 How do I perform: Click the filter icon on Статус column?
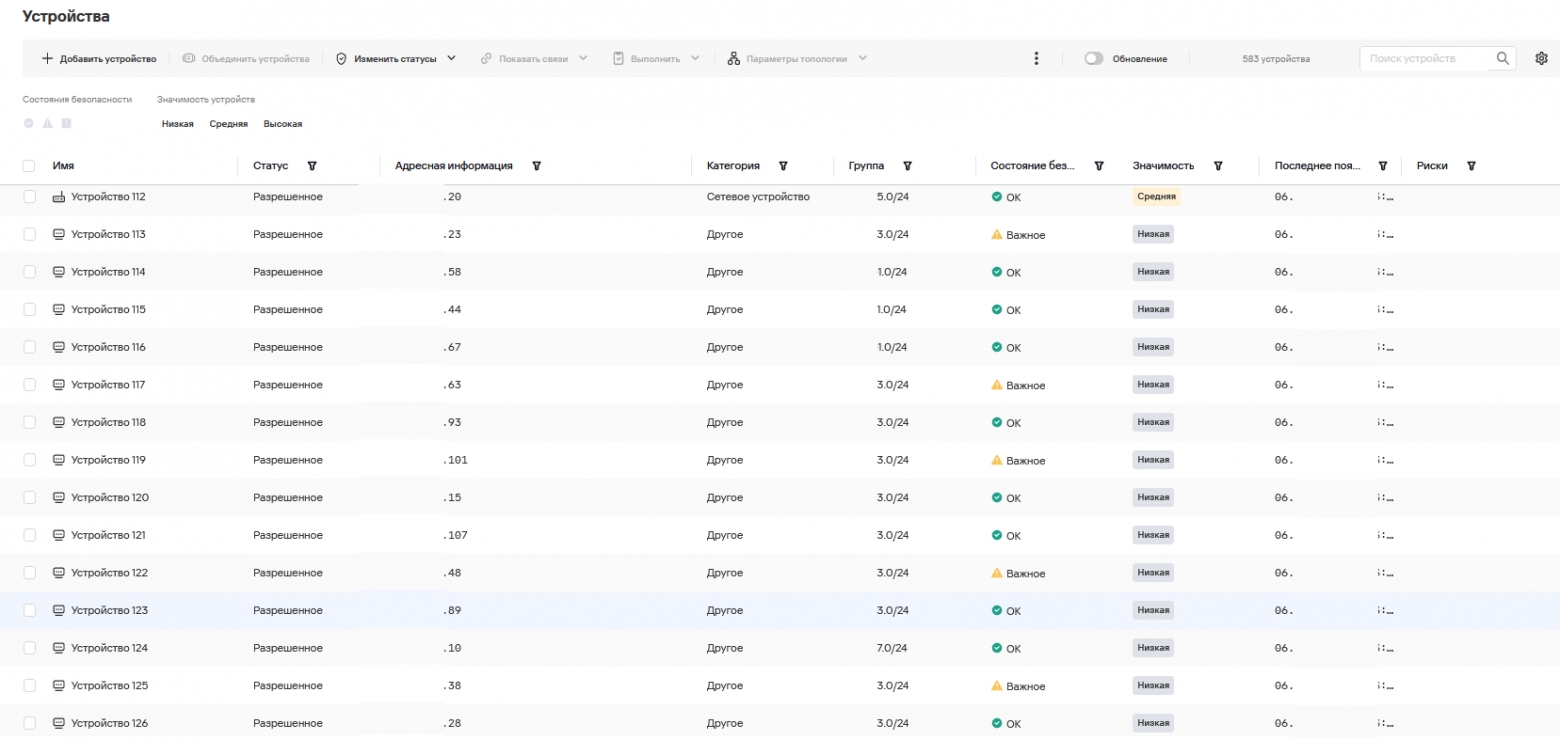coord(312,166)
